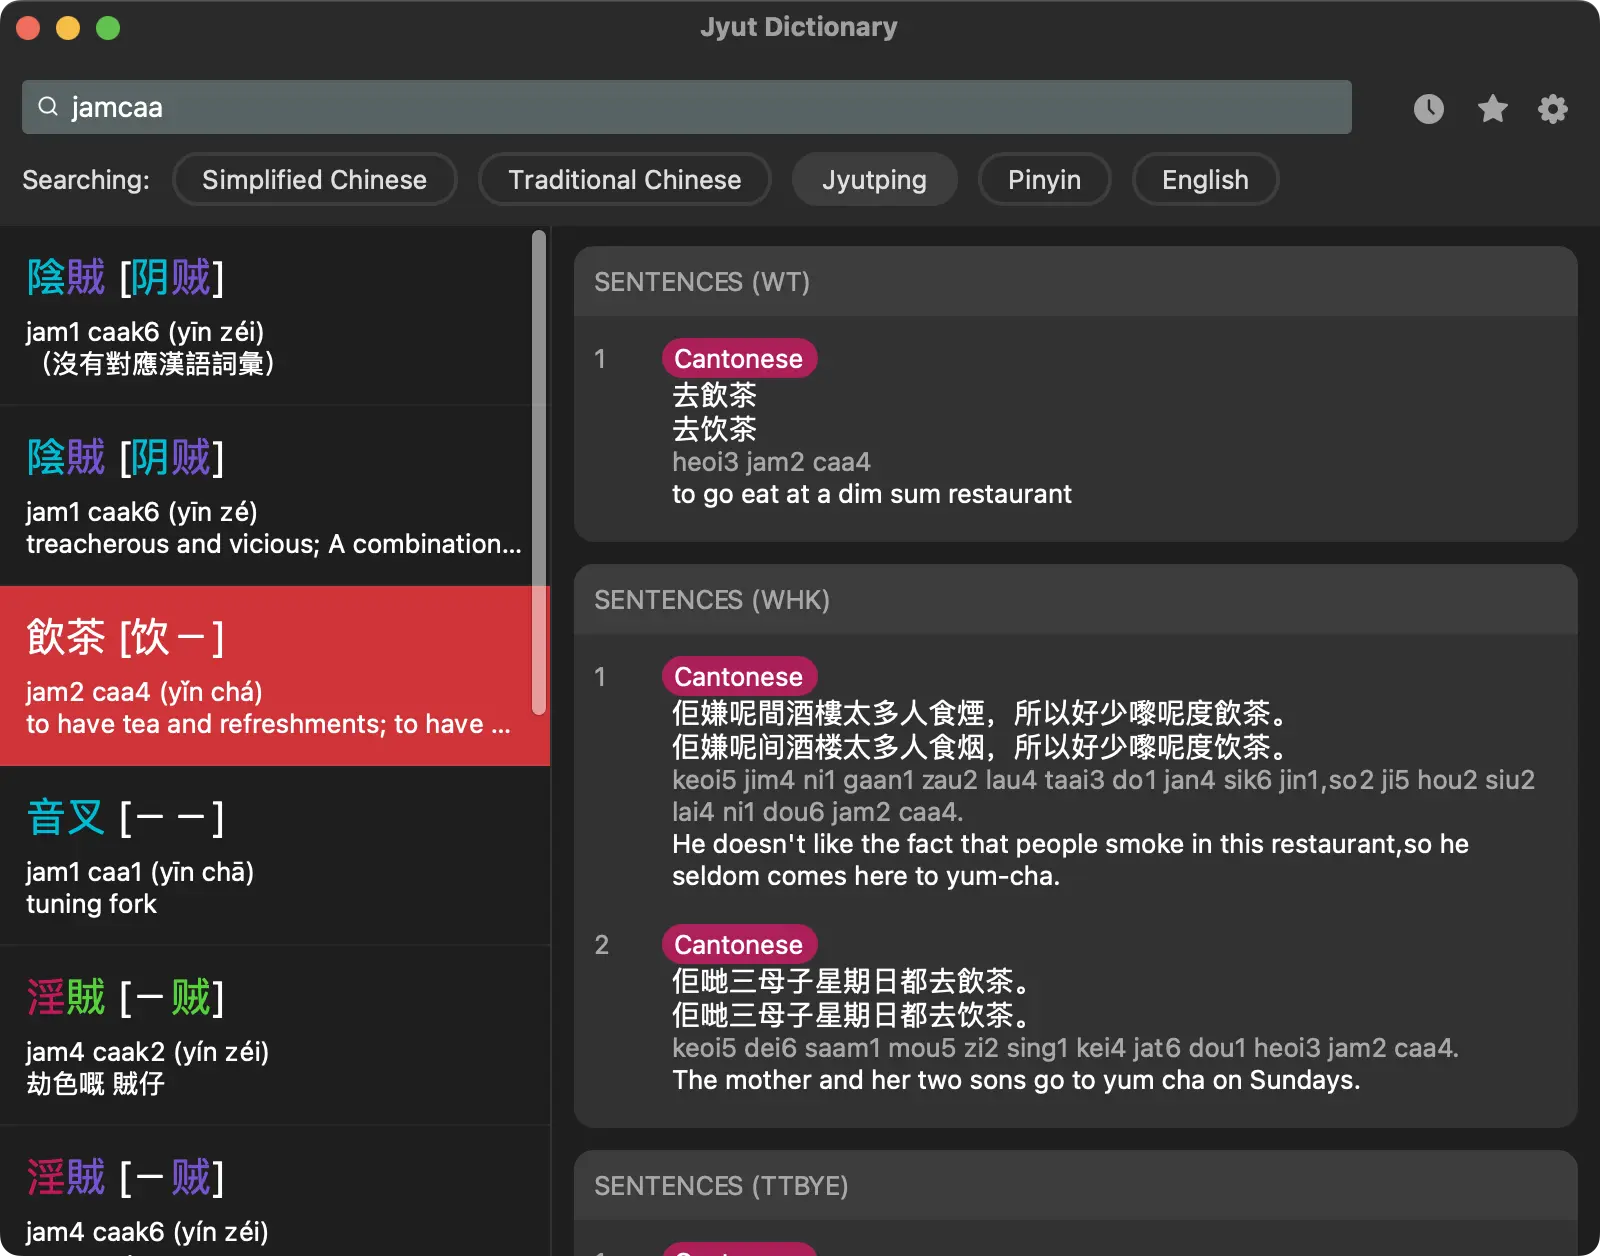Click the 'The mother and her two sons' translation

pos(1016,1080)
